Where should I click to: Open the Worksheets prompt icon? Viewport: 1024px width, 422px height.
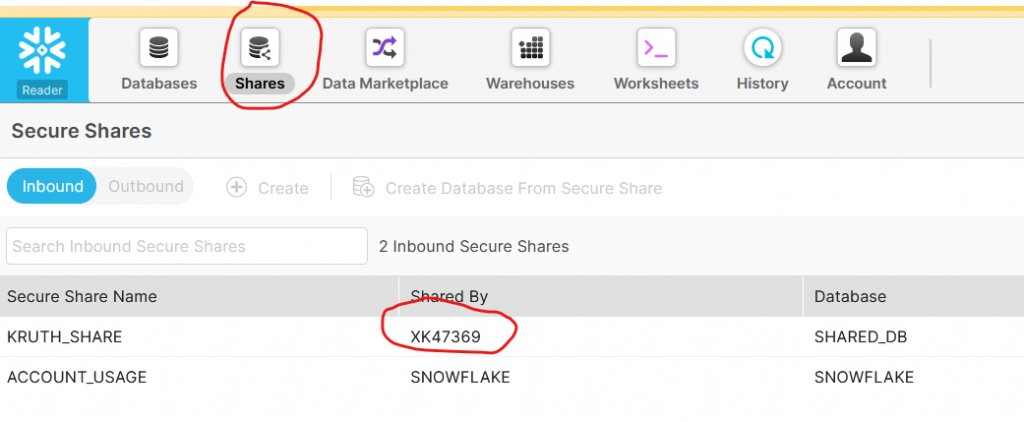point(656,48)
